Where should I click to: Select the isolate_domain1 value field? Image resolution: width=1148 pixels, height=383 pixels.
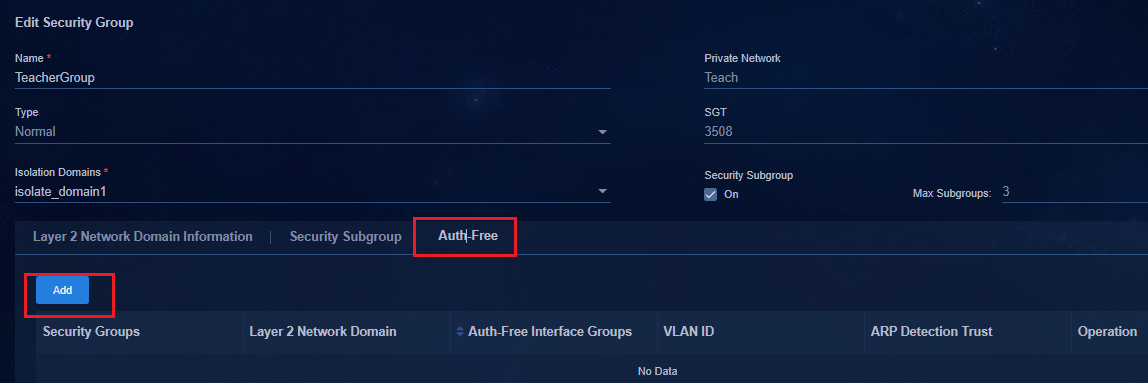point(313,191)
